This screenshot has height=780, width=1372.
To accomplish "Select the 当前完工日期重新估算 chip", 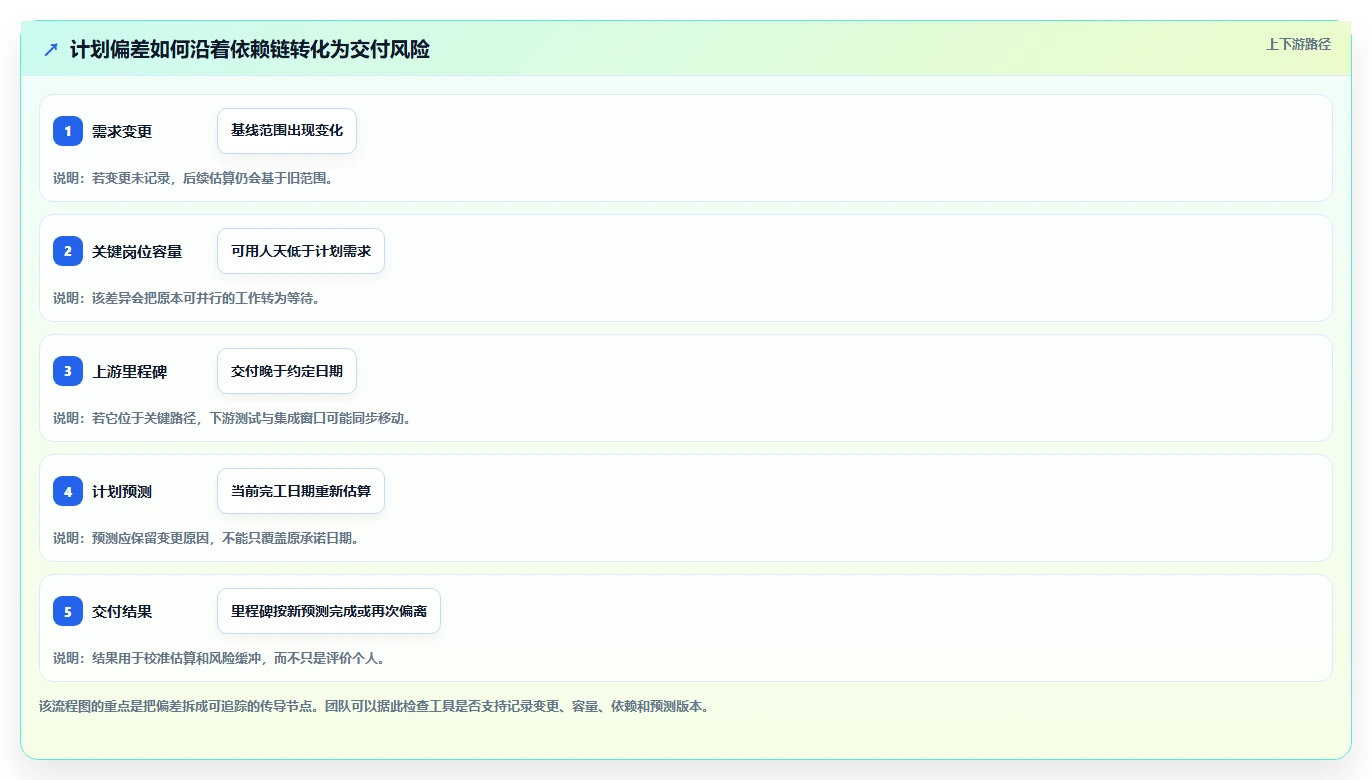I will (301, 491).
